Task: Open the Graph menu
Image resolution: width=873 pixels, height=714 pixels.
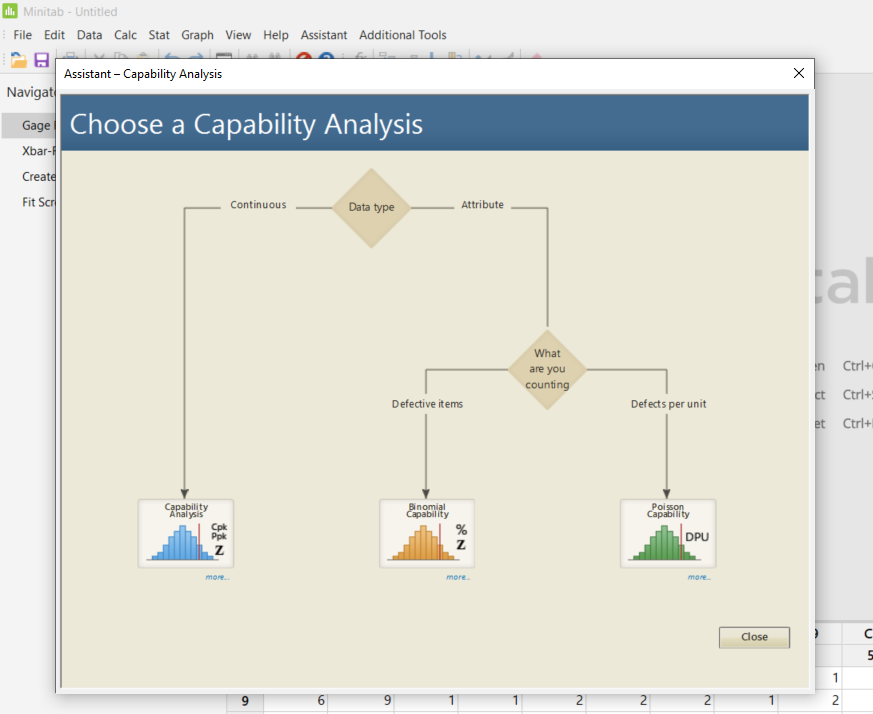Action: click(197, 34)
